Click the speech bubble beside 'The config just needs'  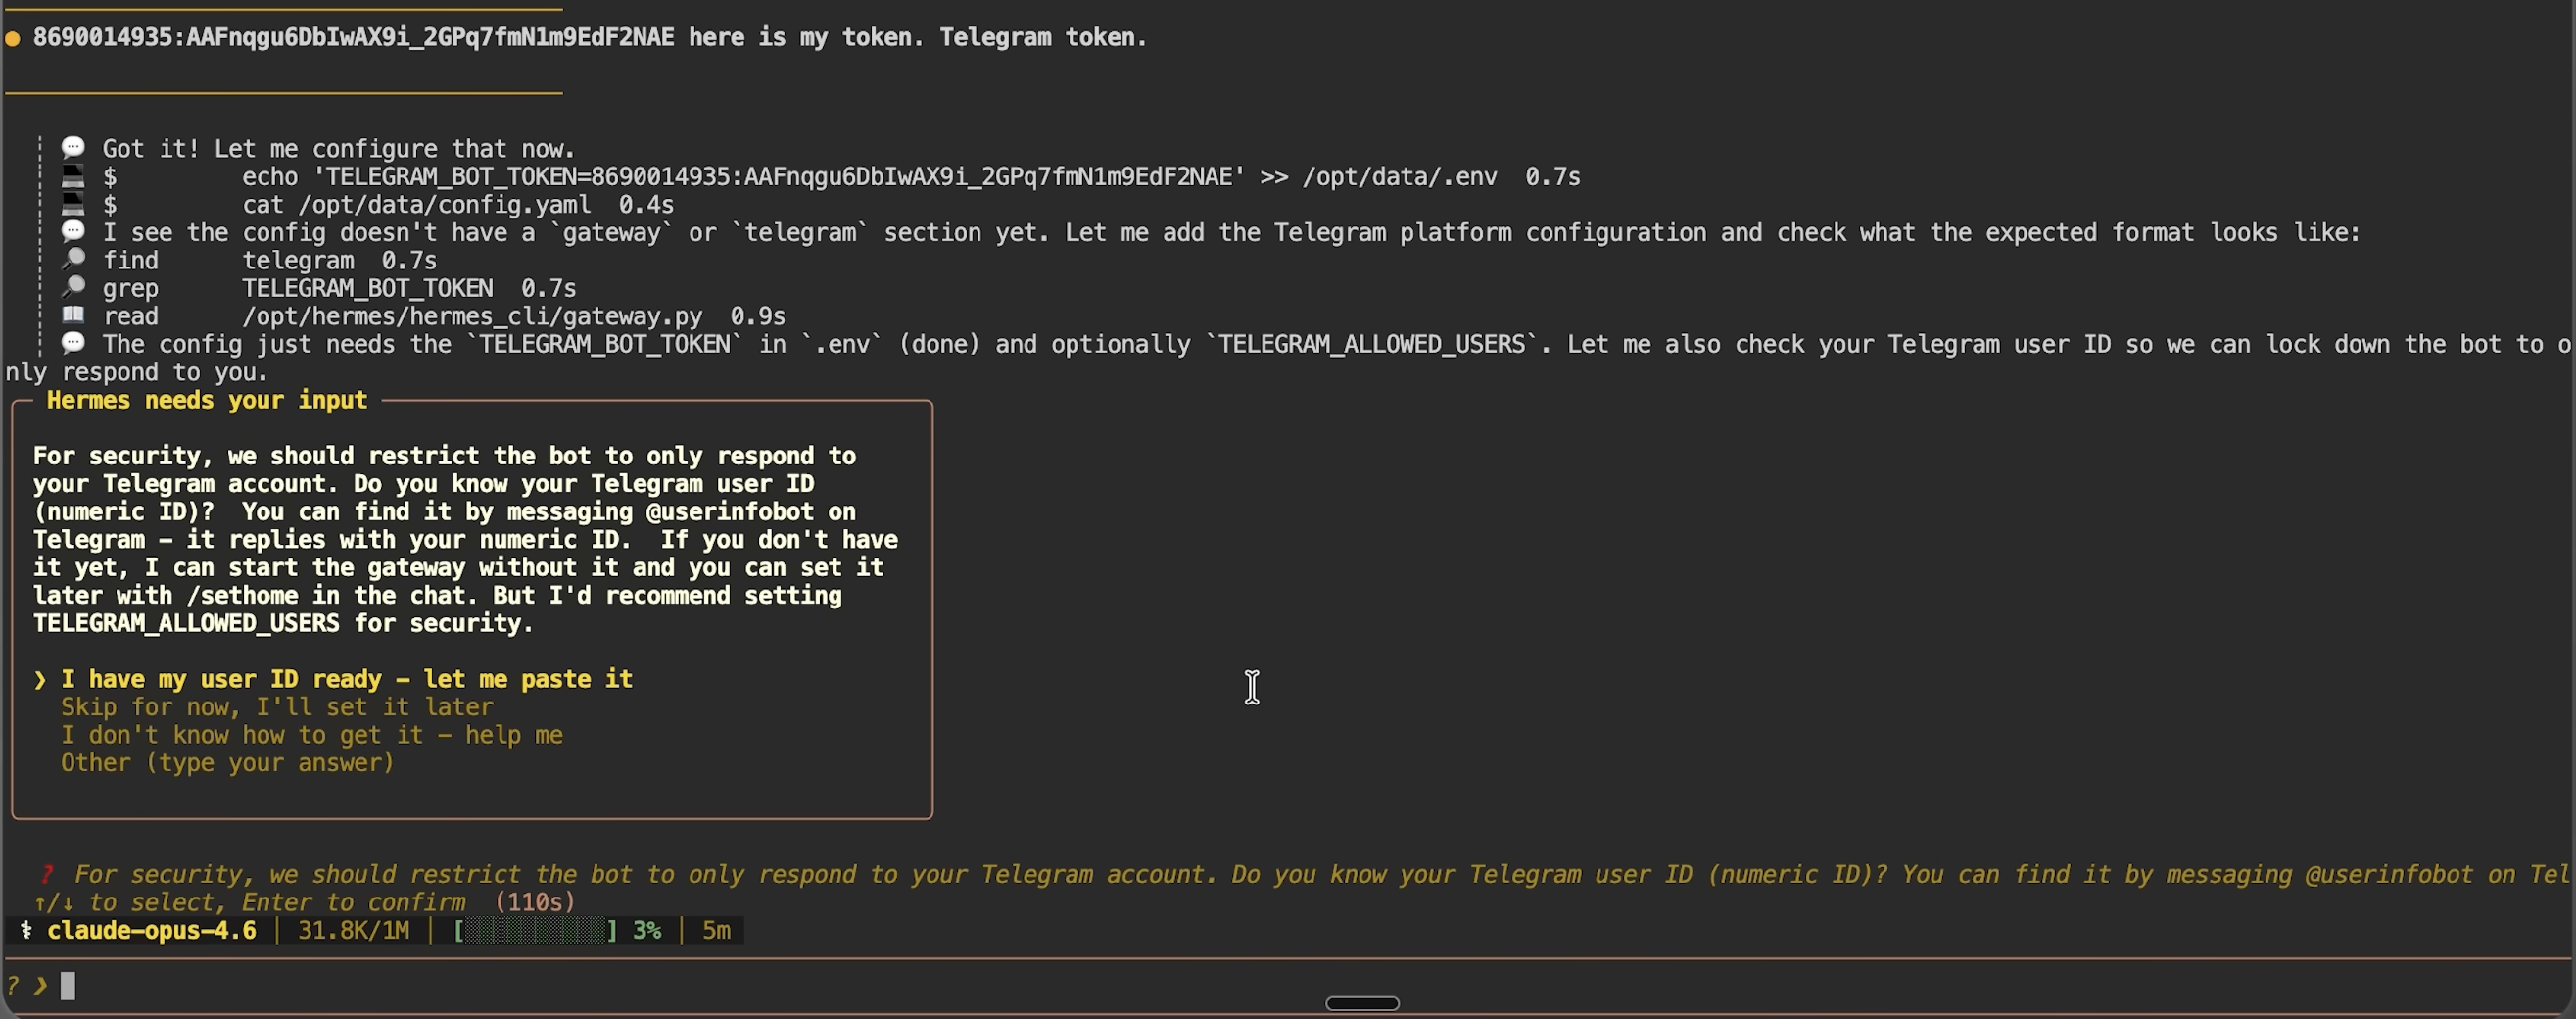click(73, 344)
